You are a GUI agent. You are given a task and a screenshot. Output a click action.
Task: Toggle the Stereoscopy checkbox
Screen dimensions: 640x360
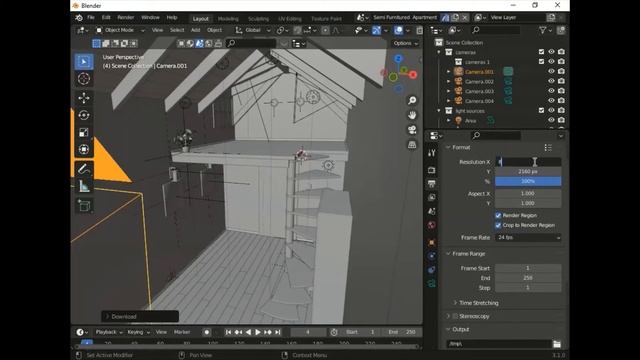(x=455, y=316)
